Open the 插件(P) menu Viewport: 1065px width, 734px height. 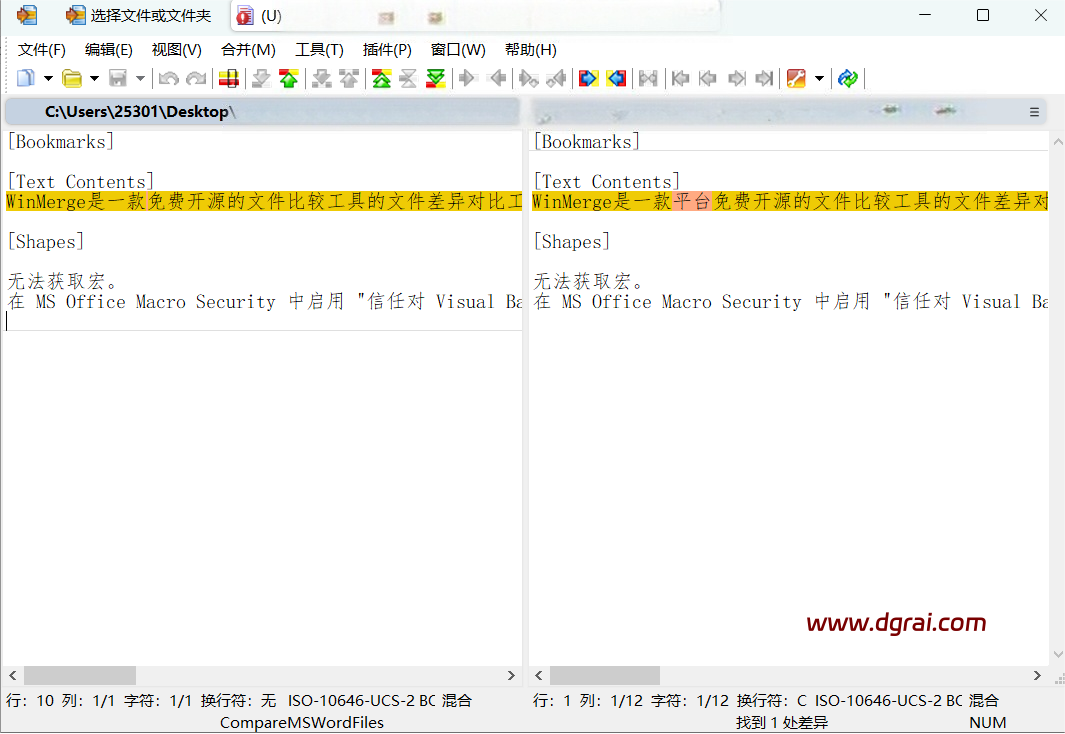point(387,50)
